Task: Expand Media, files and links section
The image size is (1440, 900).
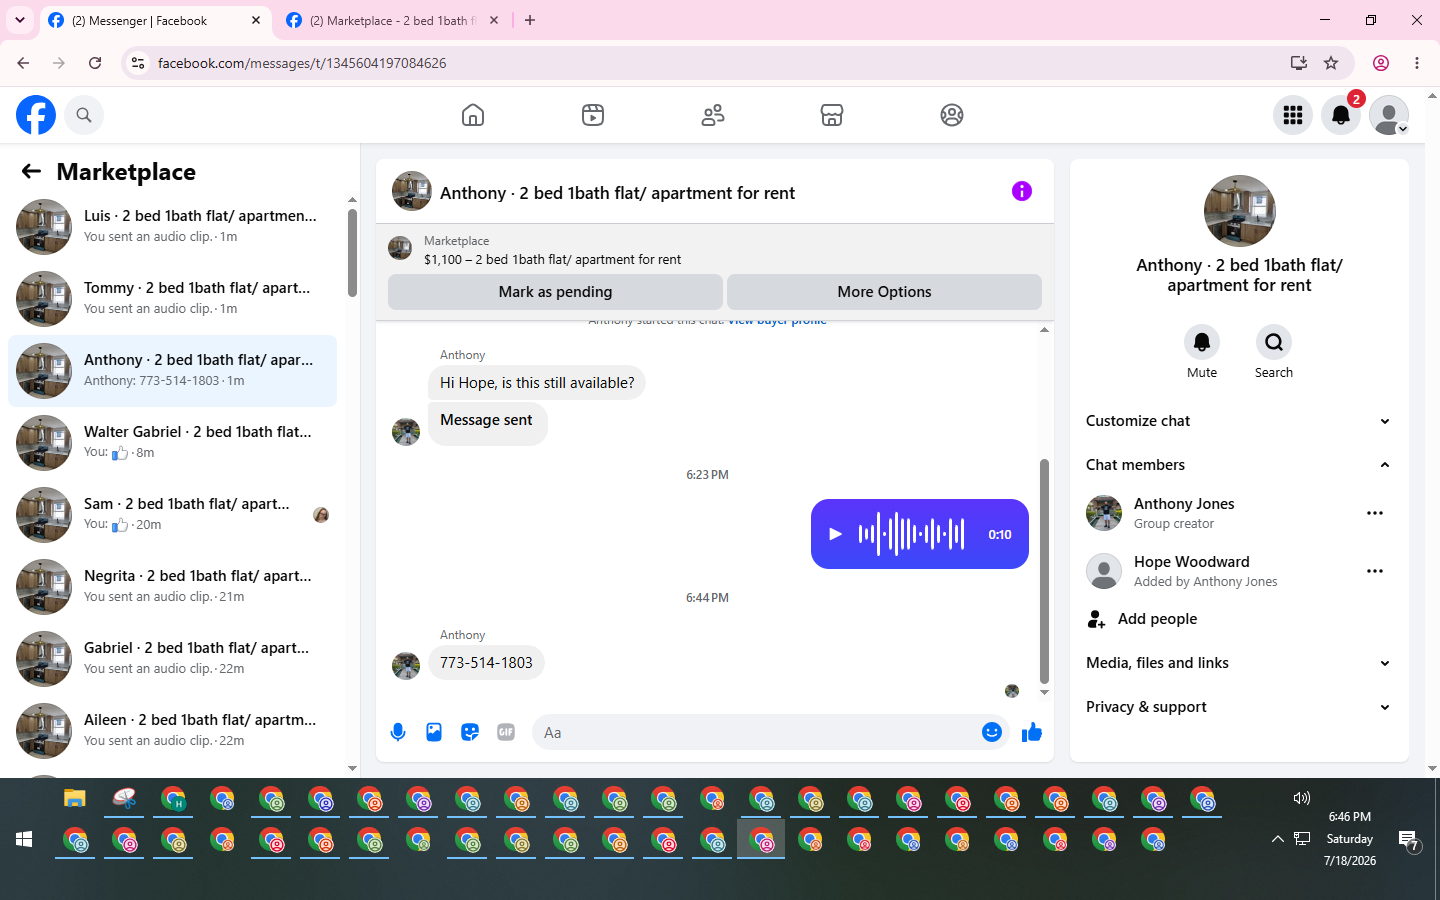Action: click(1239, 663)
